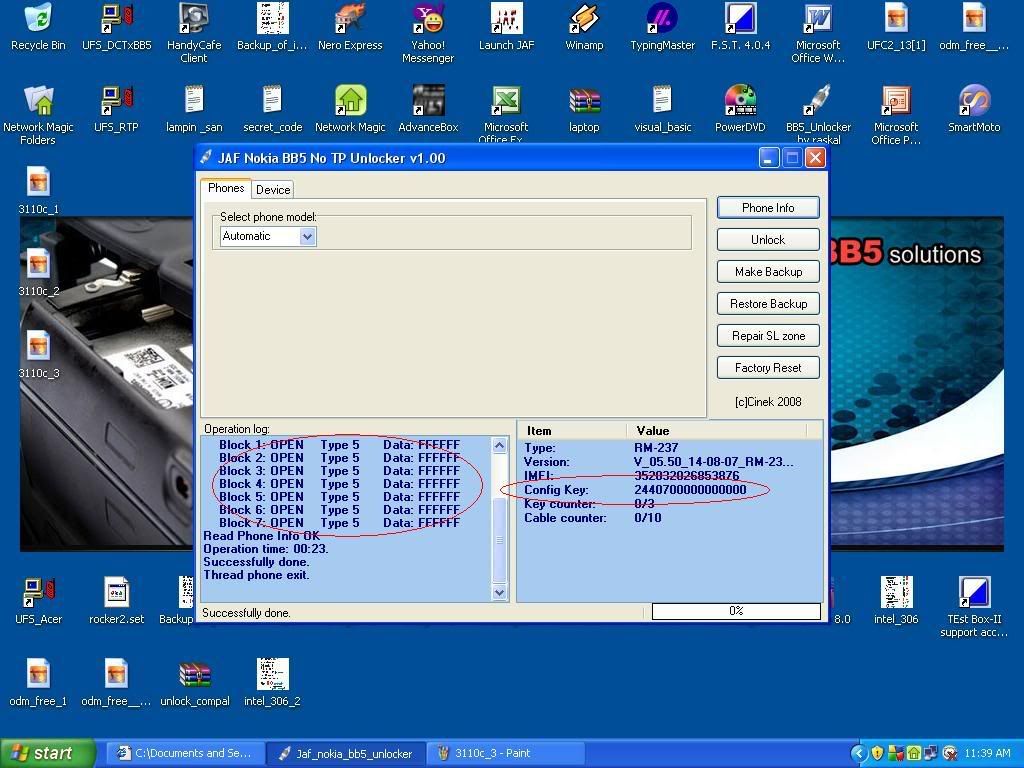Select the 'Operation time: 00:23.' log line

tap(266, 549)
